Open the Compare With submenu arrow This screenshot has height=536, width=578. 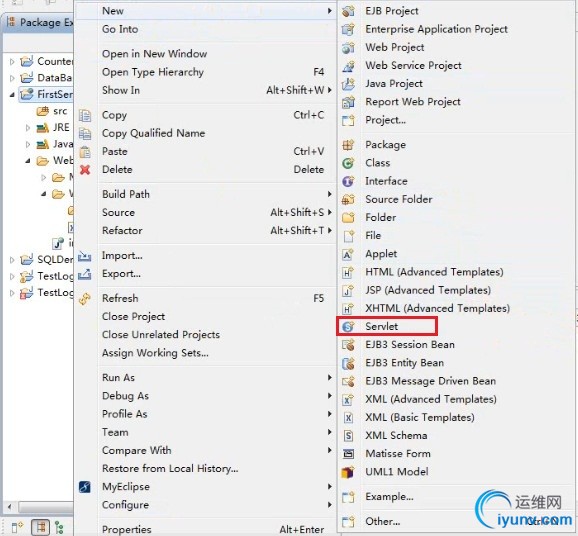coord(330,450)
